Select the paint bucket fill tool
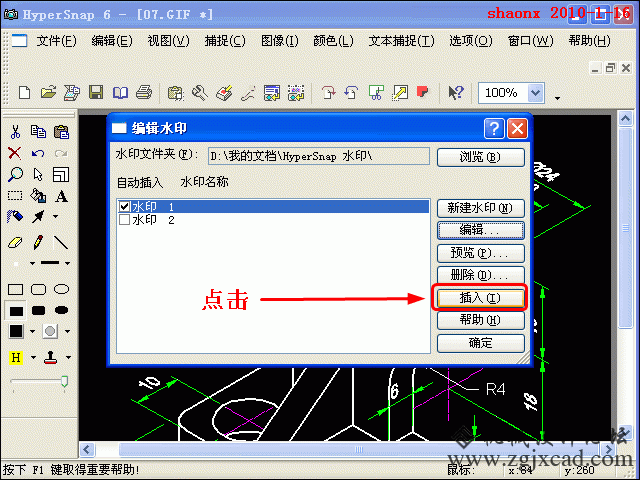 coord(38,196)
